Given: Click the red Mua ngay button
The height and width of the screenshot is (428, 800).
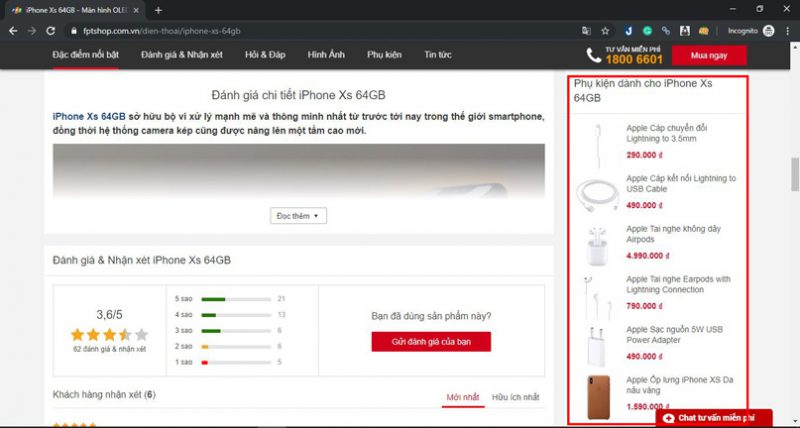Looking at the screenshot, I should tap(709, 56).
